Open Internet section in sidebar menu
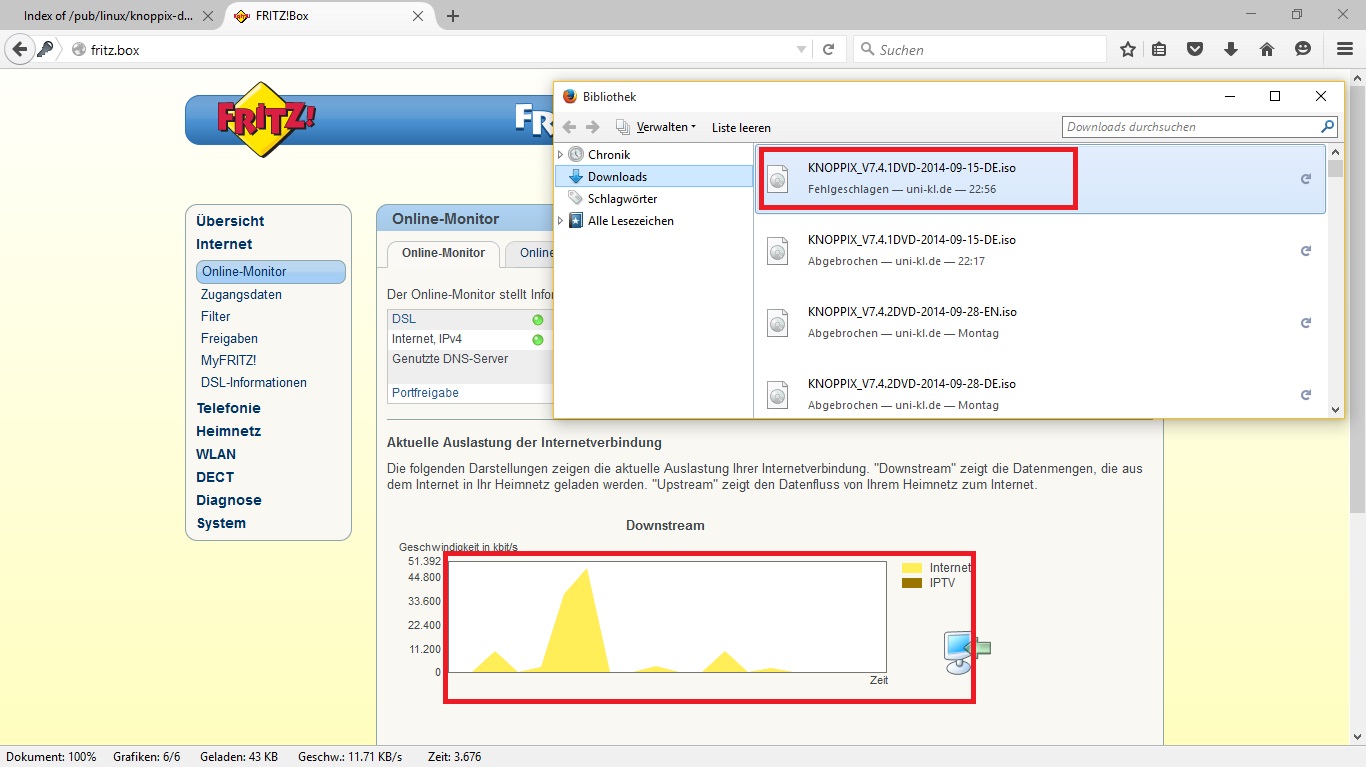The image size is (1366, 768). pyautogui.click(x=224, y=244)
